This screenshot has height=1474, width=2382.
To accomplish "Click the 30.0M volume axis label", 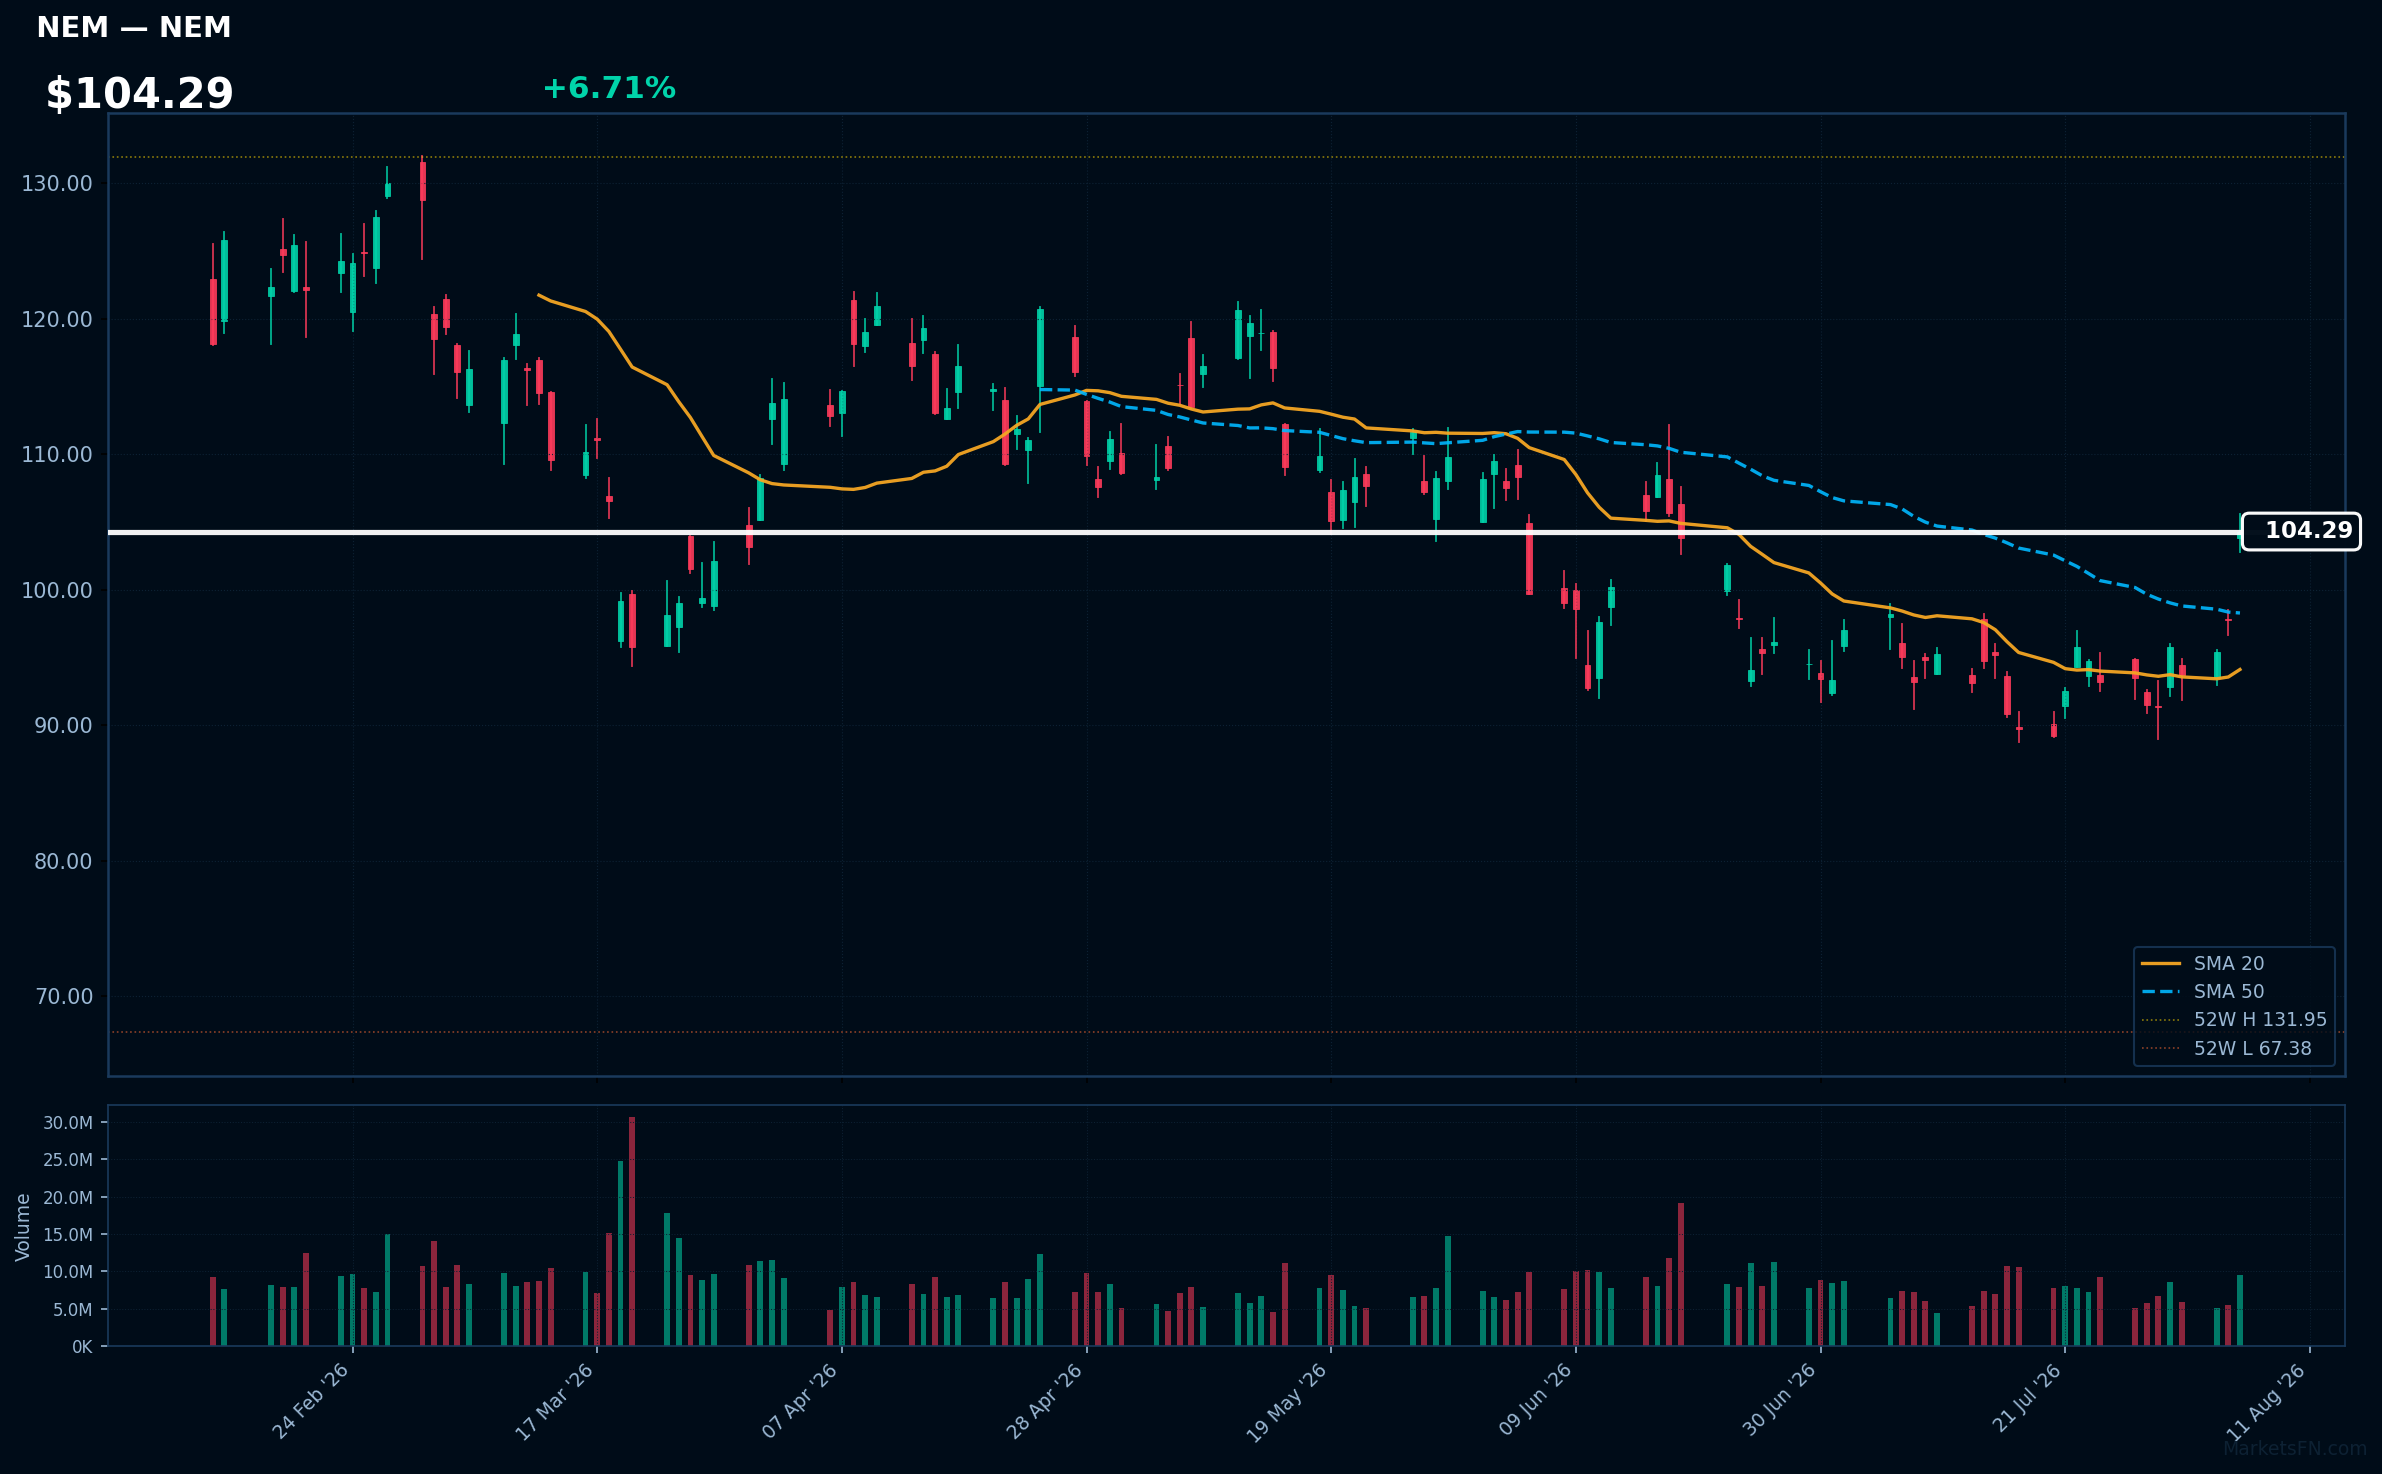I will [68, 1123].
